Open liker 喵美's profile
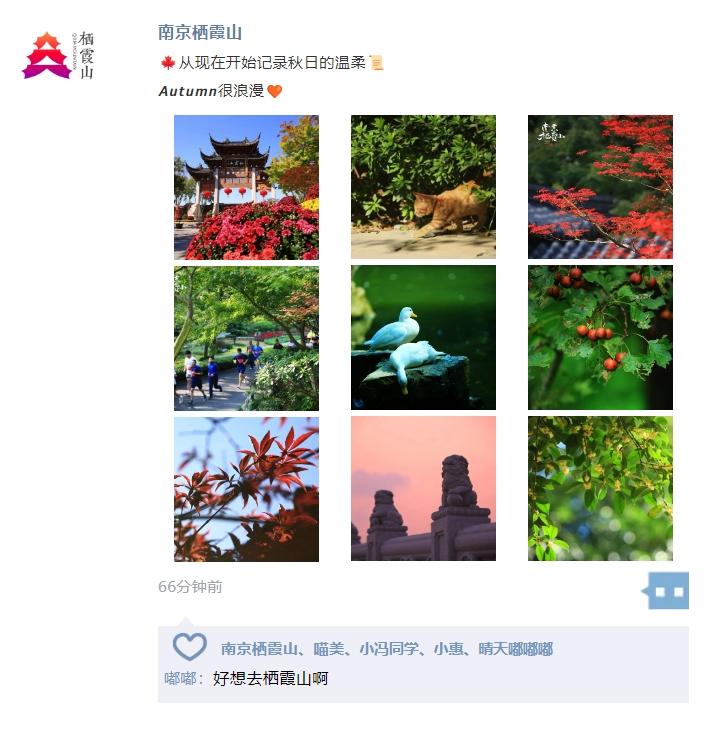 pos(329,649)
